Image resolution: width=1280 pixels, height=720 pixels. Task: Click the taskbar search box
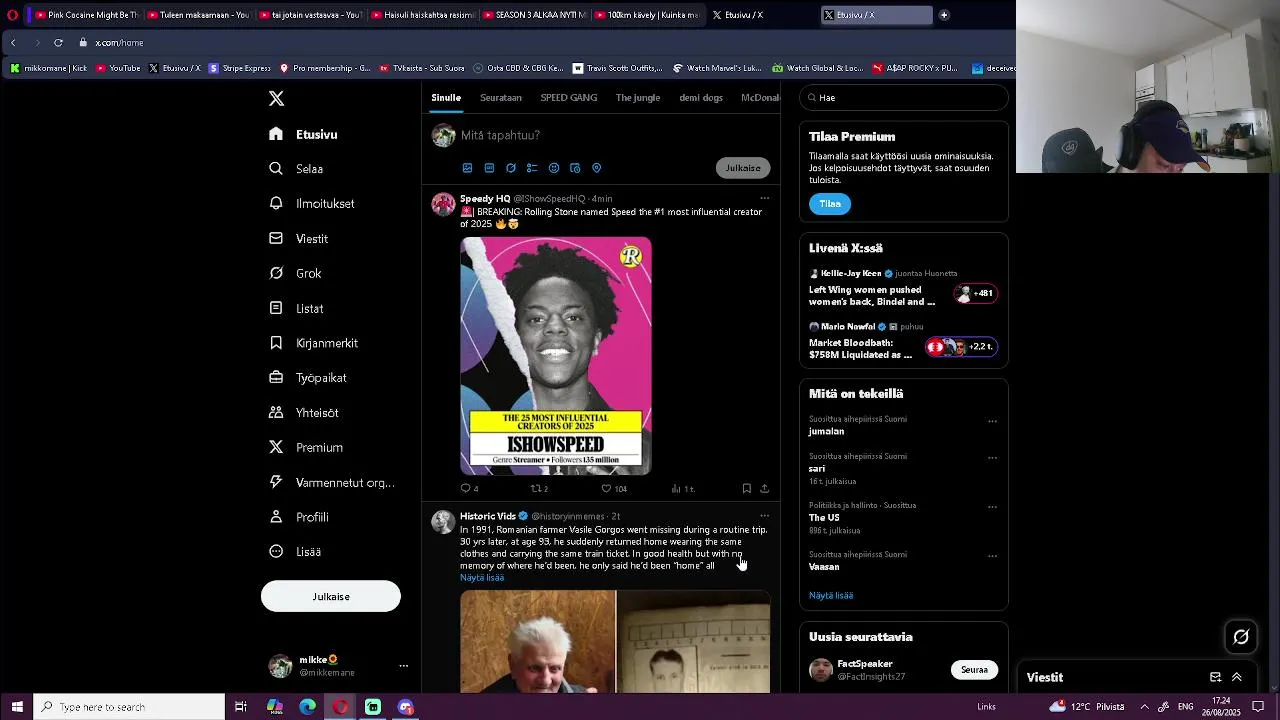pyautogui.click(x=129, y=707)
